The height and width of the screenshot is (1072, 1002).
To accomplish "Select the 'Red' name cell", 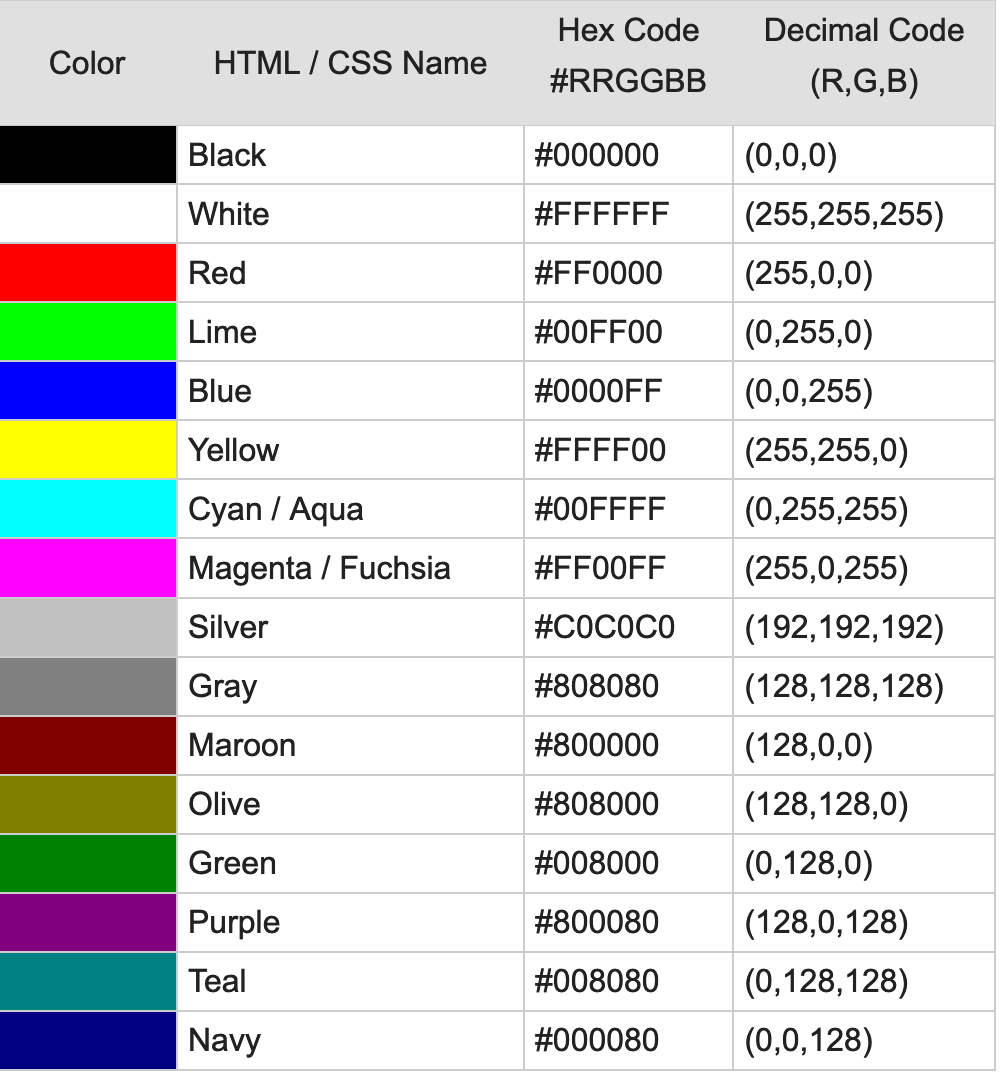I will point(350,273).
